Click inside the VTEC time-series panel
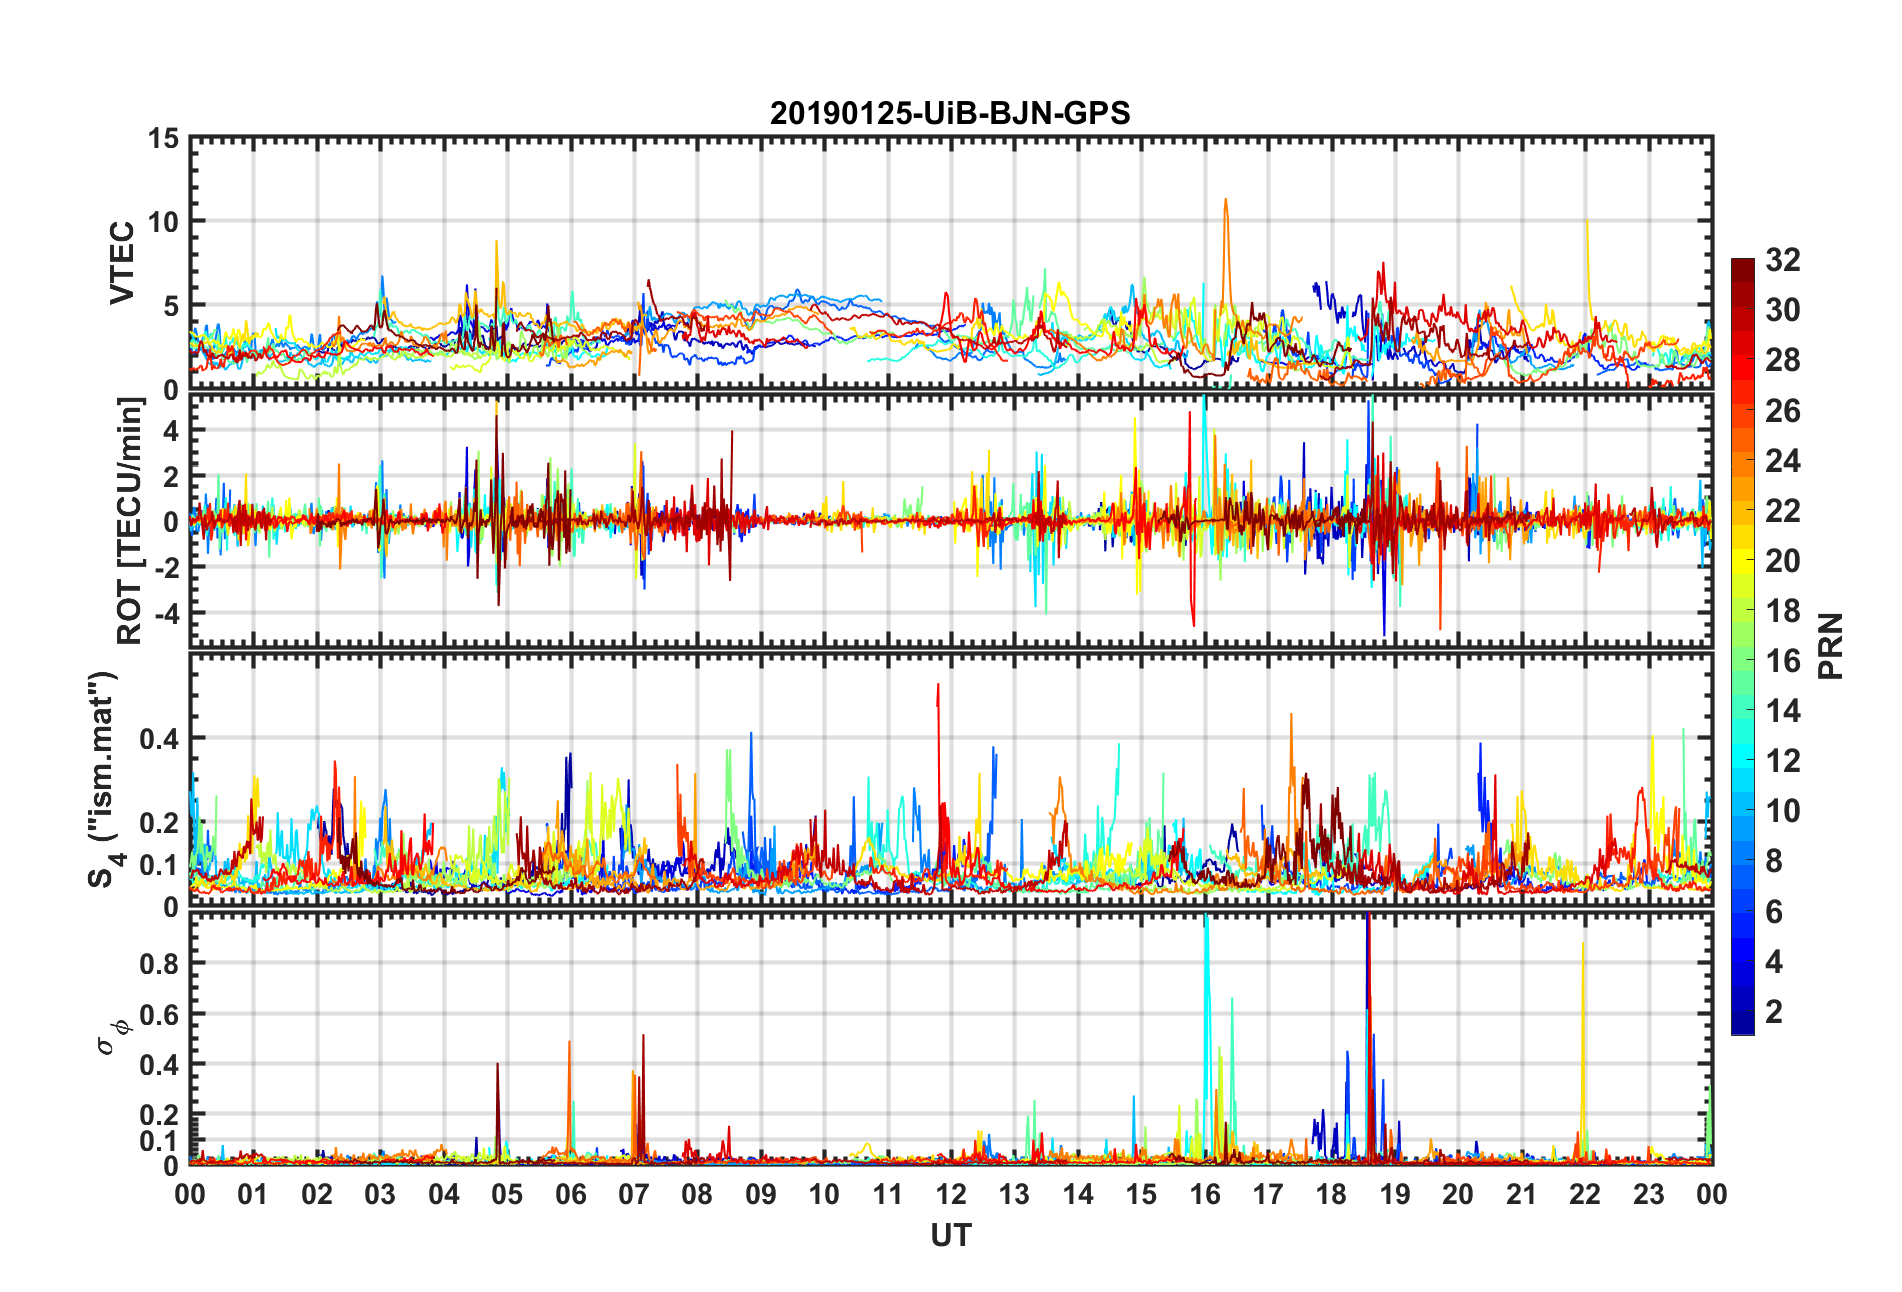This screenshot has height=1292, width=1902. [951, 264]
